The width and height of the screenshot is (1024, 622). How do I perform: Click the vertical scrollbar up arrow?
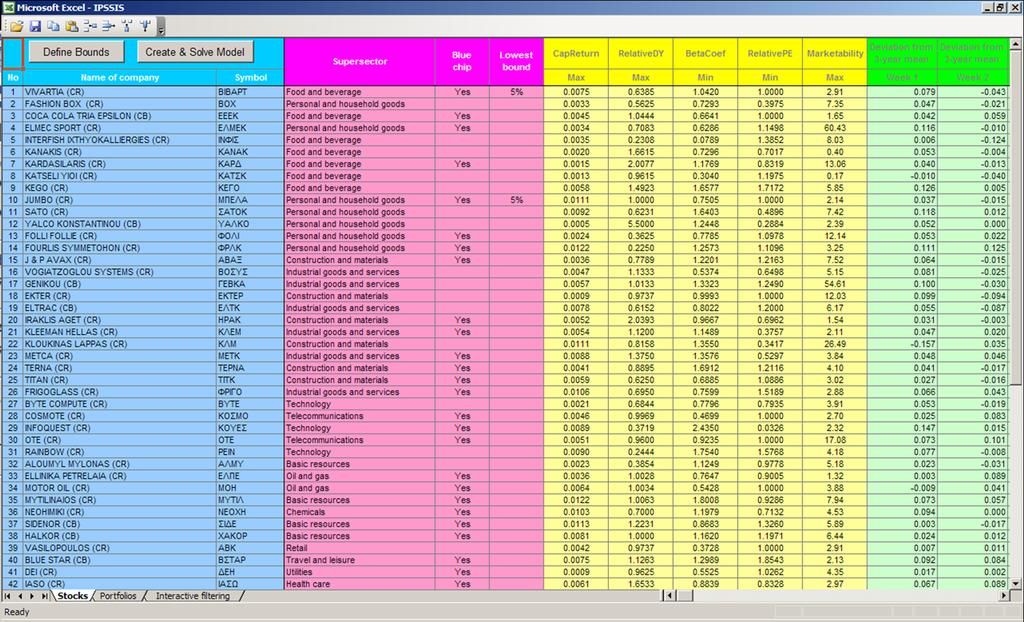[1016, 44]
